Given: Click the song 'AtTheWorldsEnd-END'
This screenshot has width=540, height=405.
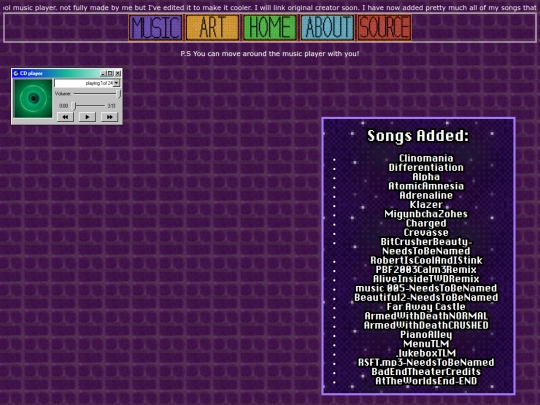Looking at the screenshot, I should pyautogui.click(x=426, y=381).
